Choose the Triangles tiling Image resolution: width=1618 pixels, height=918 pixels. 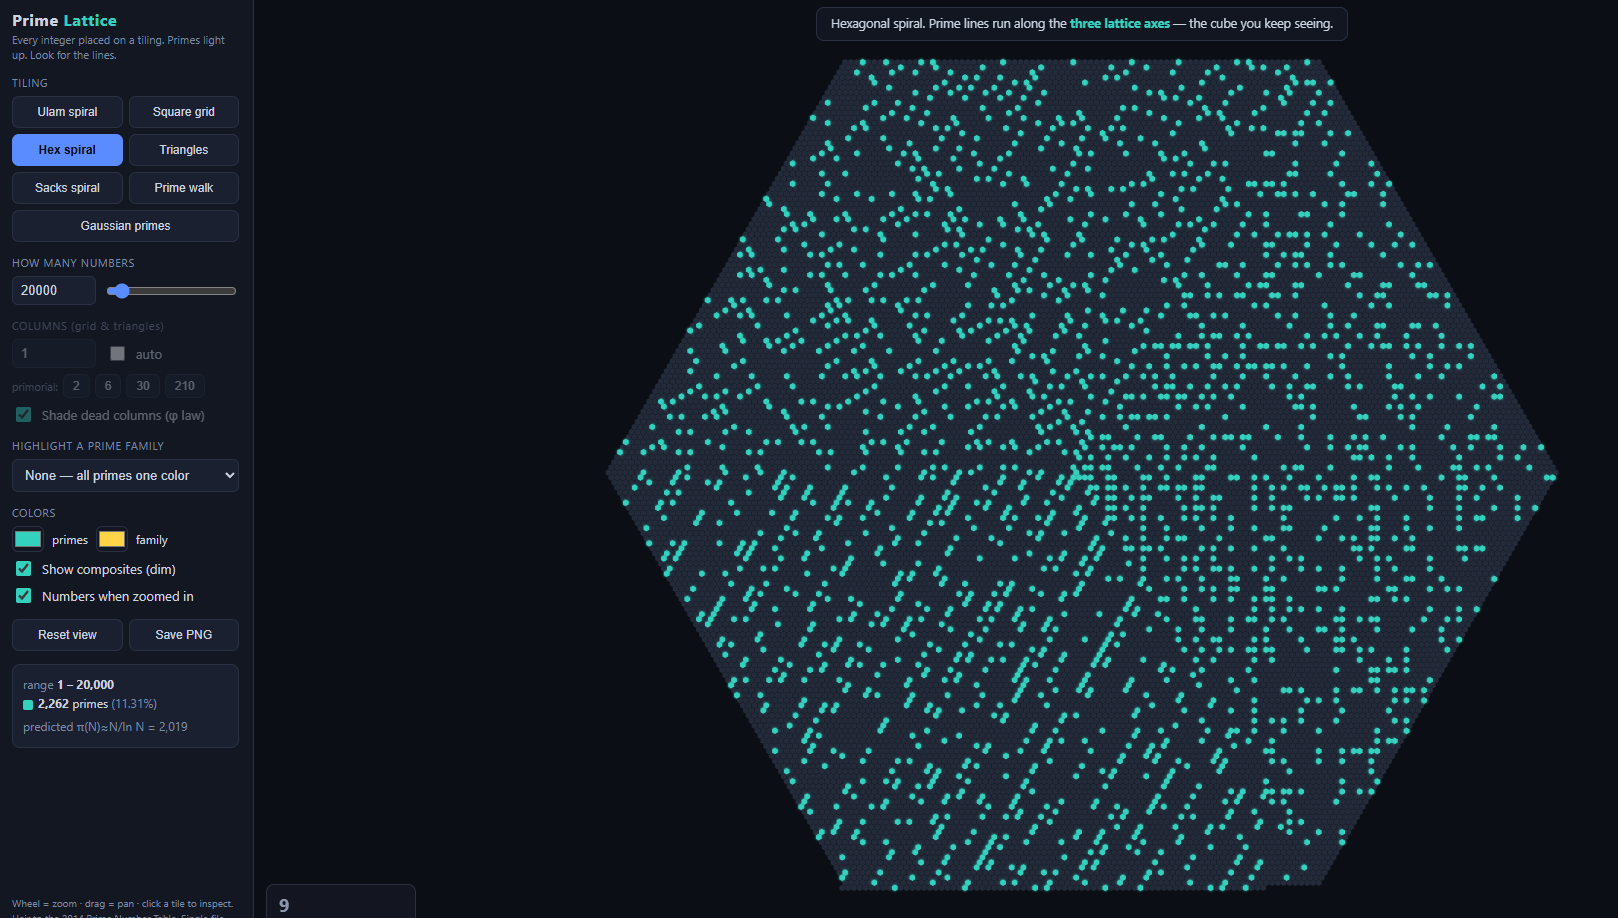tap(184, 150)
